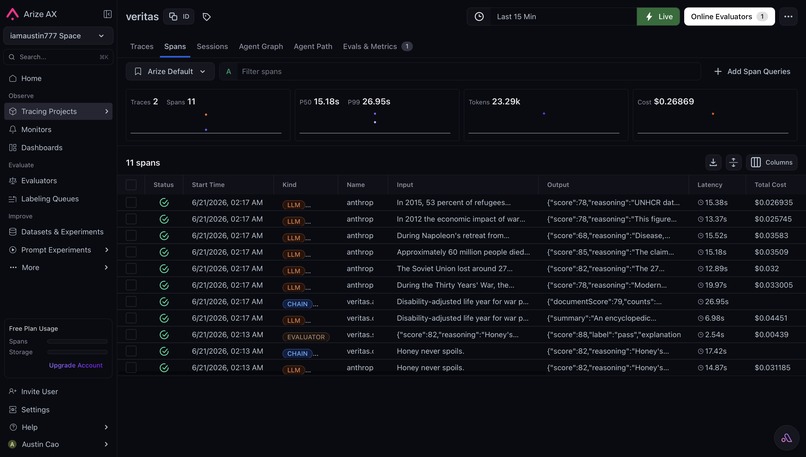This screenshot has width=806, height=457.
Task: Collapse the sidebar panel icon
Action: coord(107,14)
